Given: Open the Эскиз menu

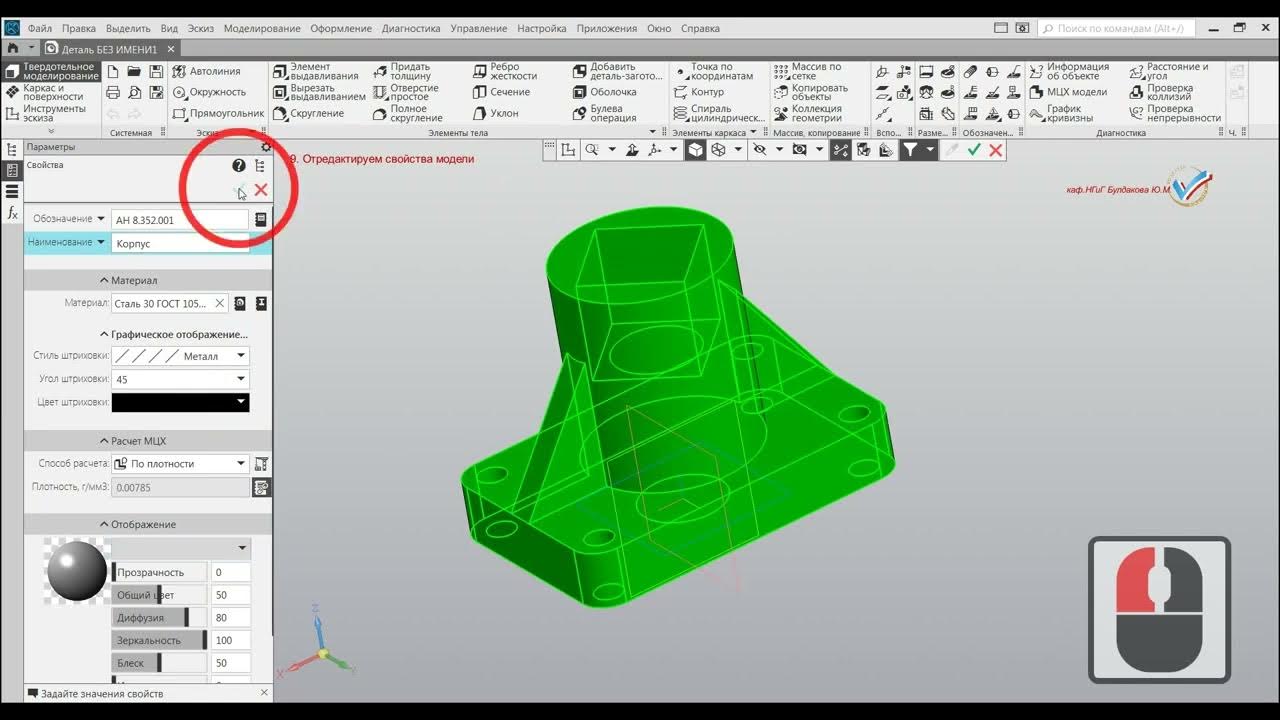Looking at the screenshot, I should pos(200,29).
